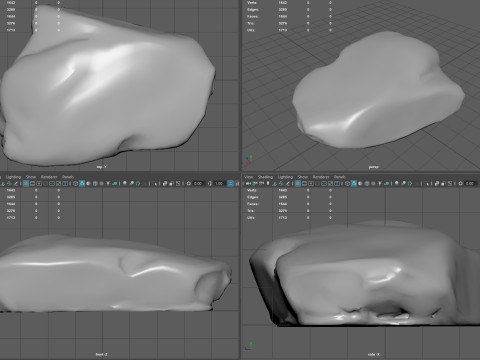480x360 pixels.
Task: Click axis orientation gizmo in persp view
Action: [249, 160]
